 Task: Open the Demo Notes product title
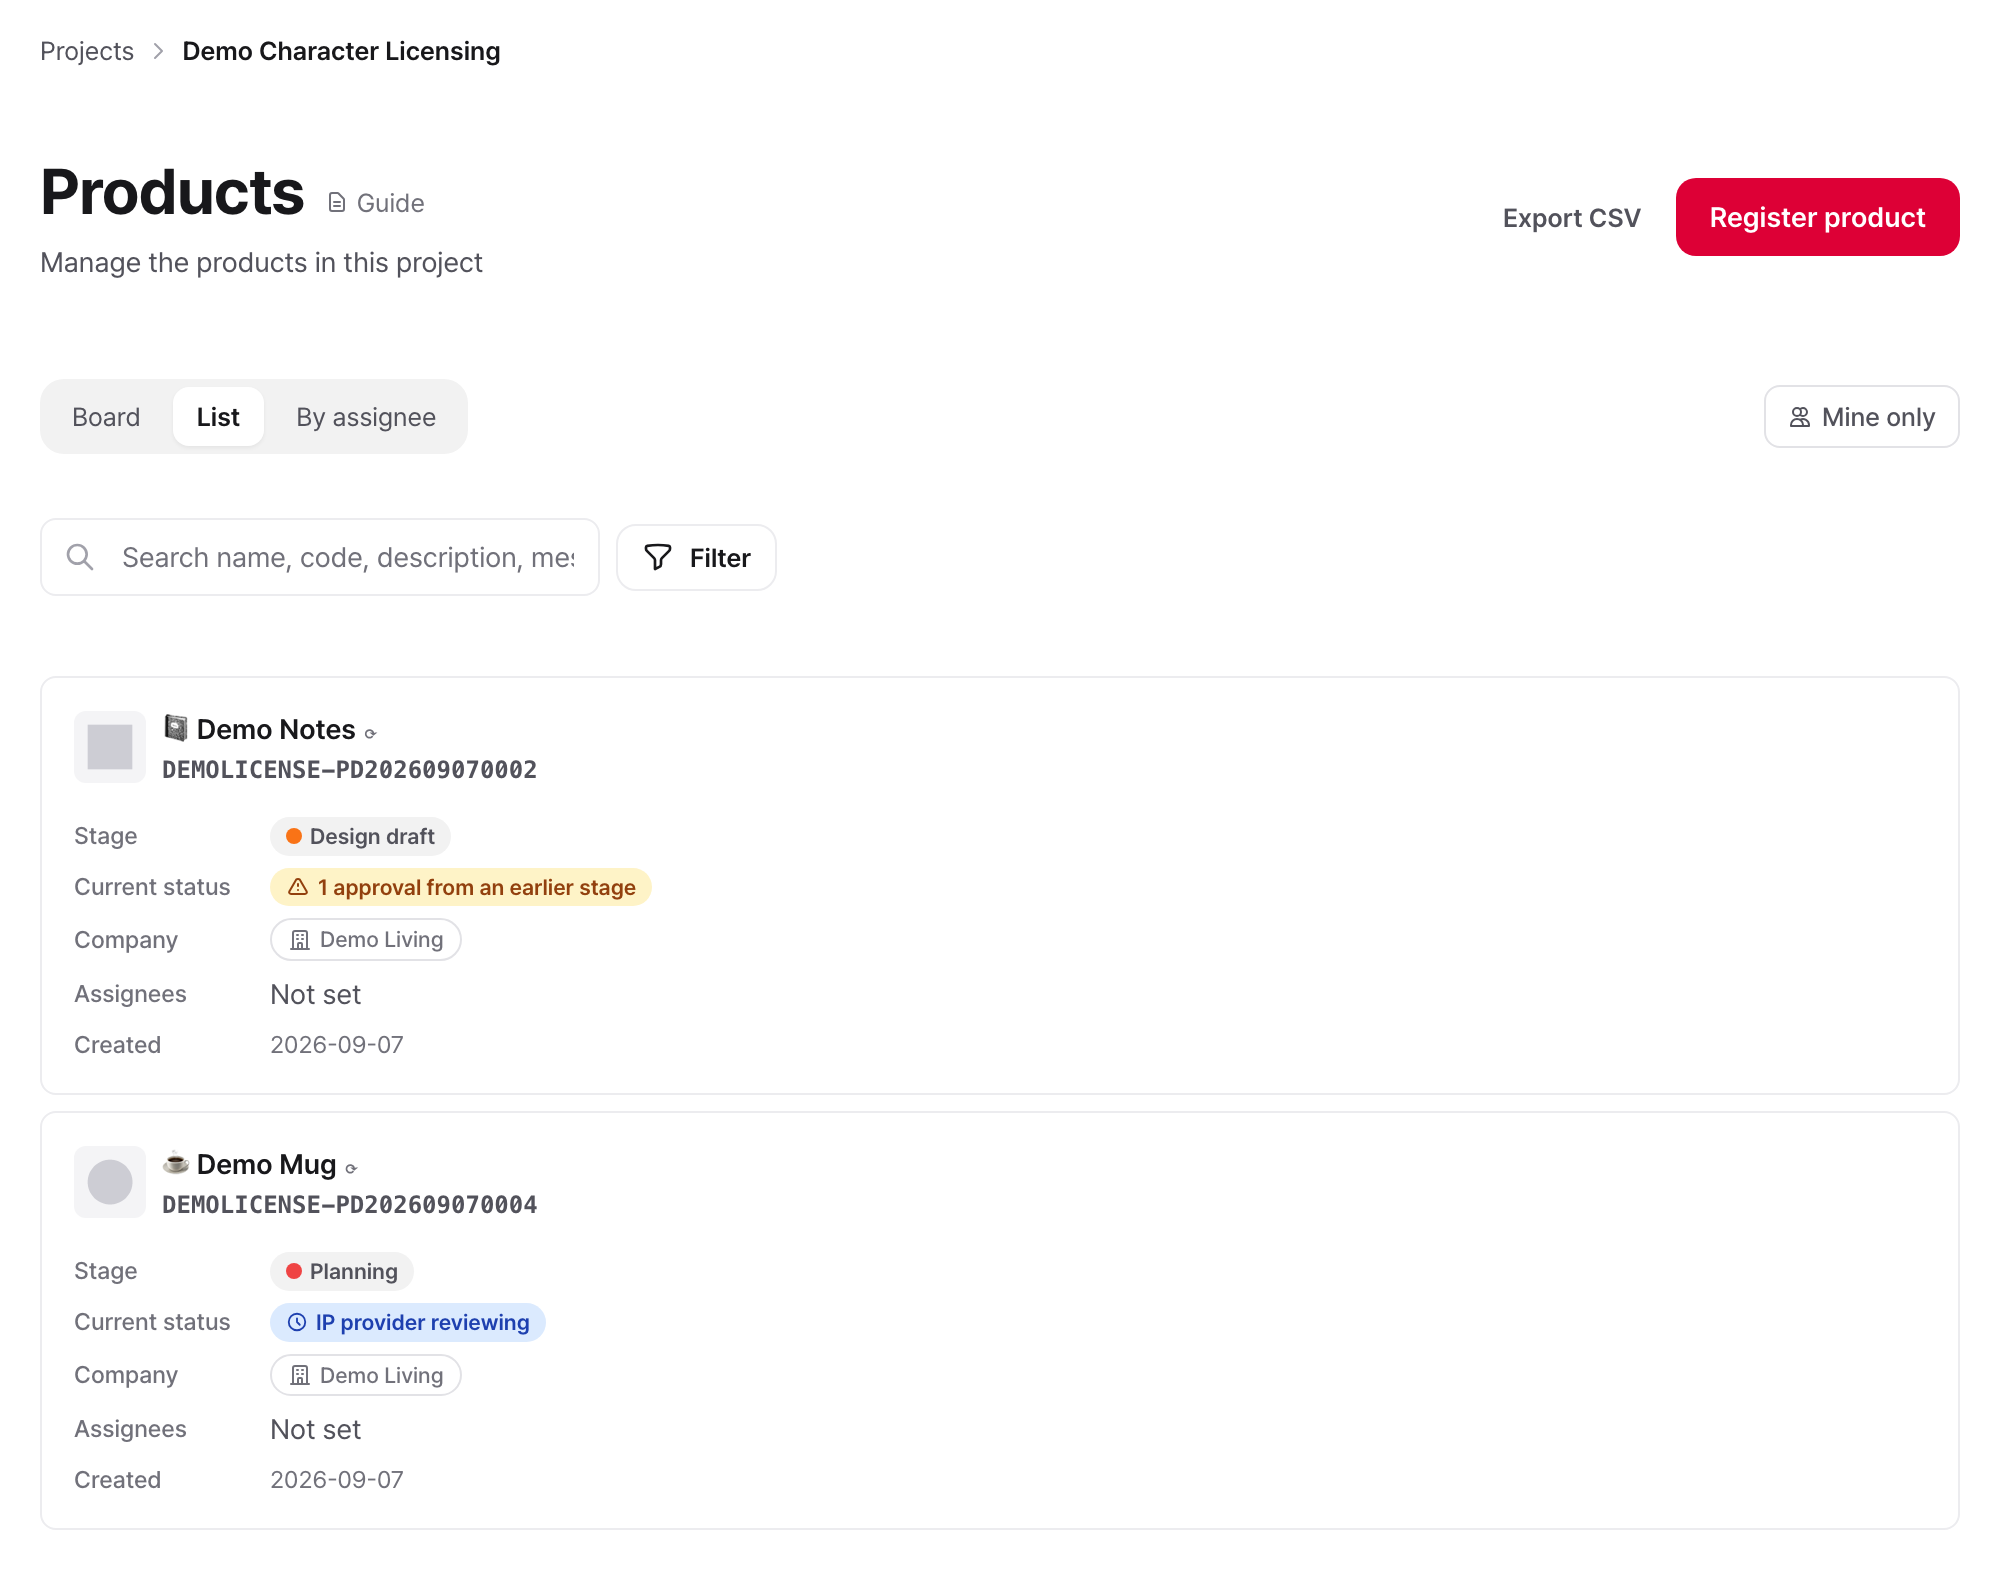276,729
